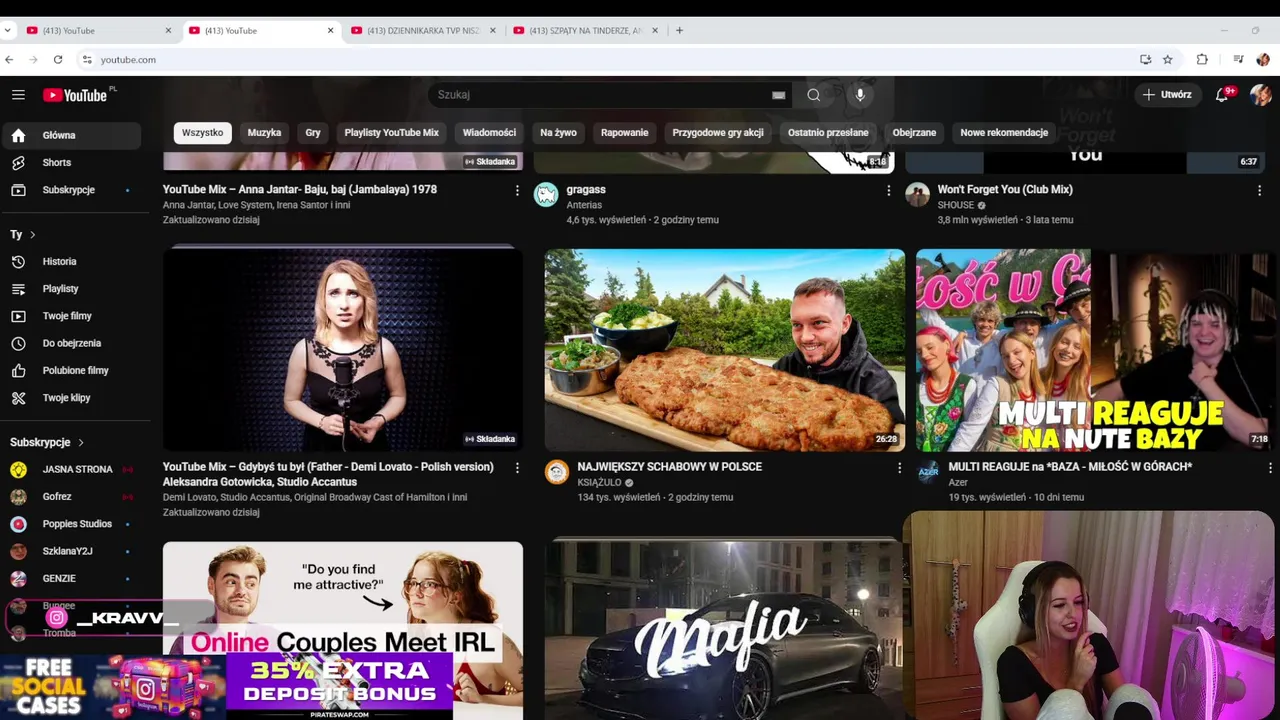Open Do obejrzenia watch later list
1280x720 pixels.
tap(71, 343)
